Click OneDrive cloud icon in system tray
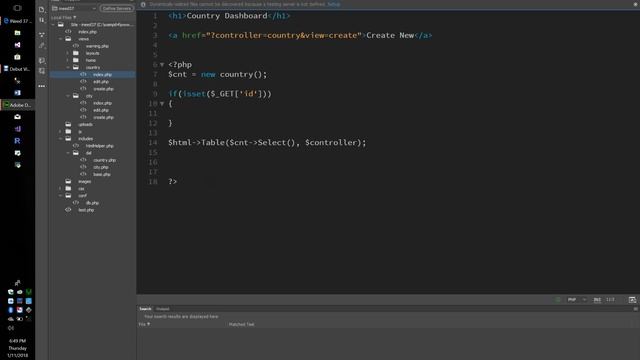This screenshot has width=640, height=360. pyautogui.click(x=11, y=319)
